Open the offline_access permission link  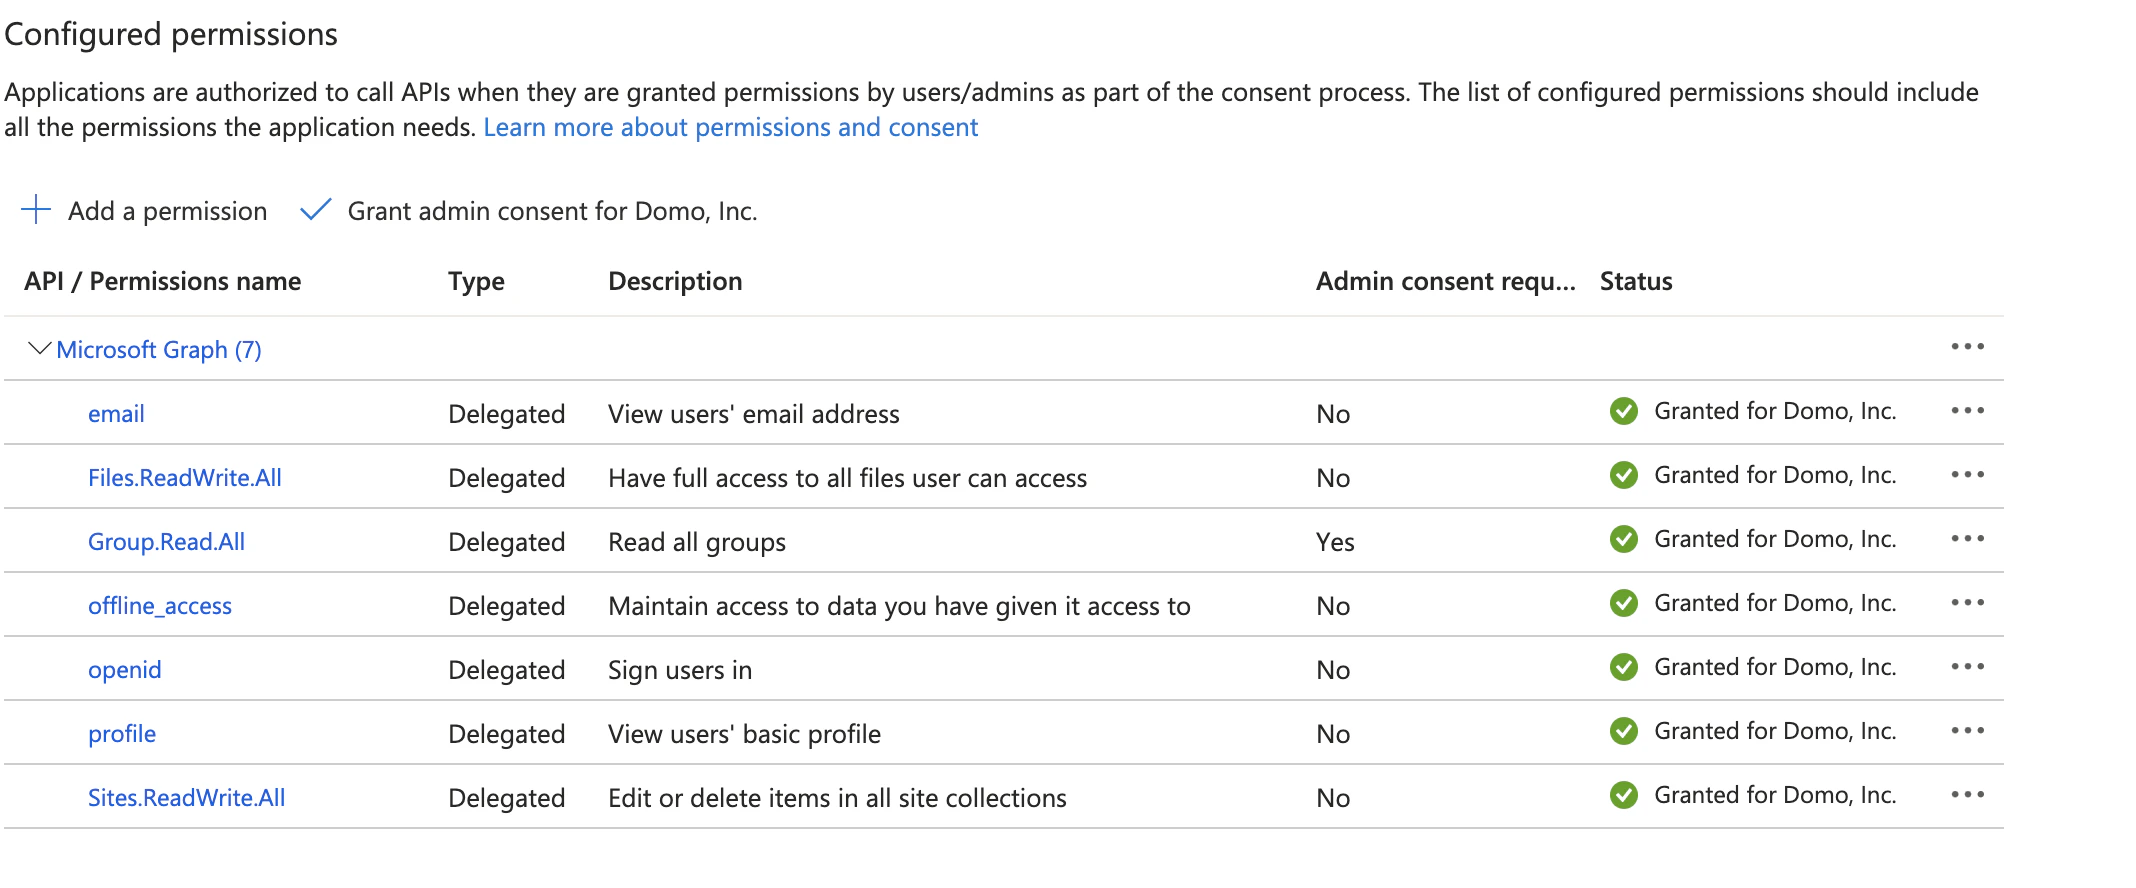click(x=160, y=606)
